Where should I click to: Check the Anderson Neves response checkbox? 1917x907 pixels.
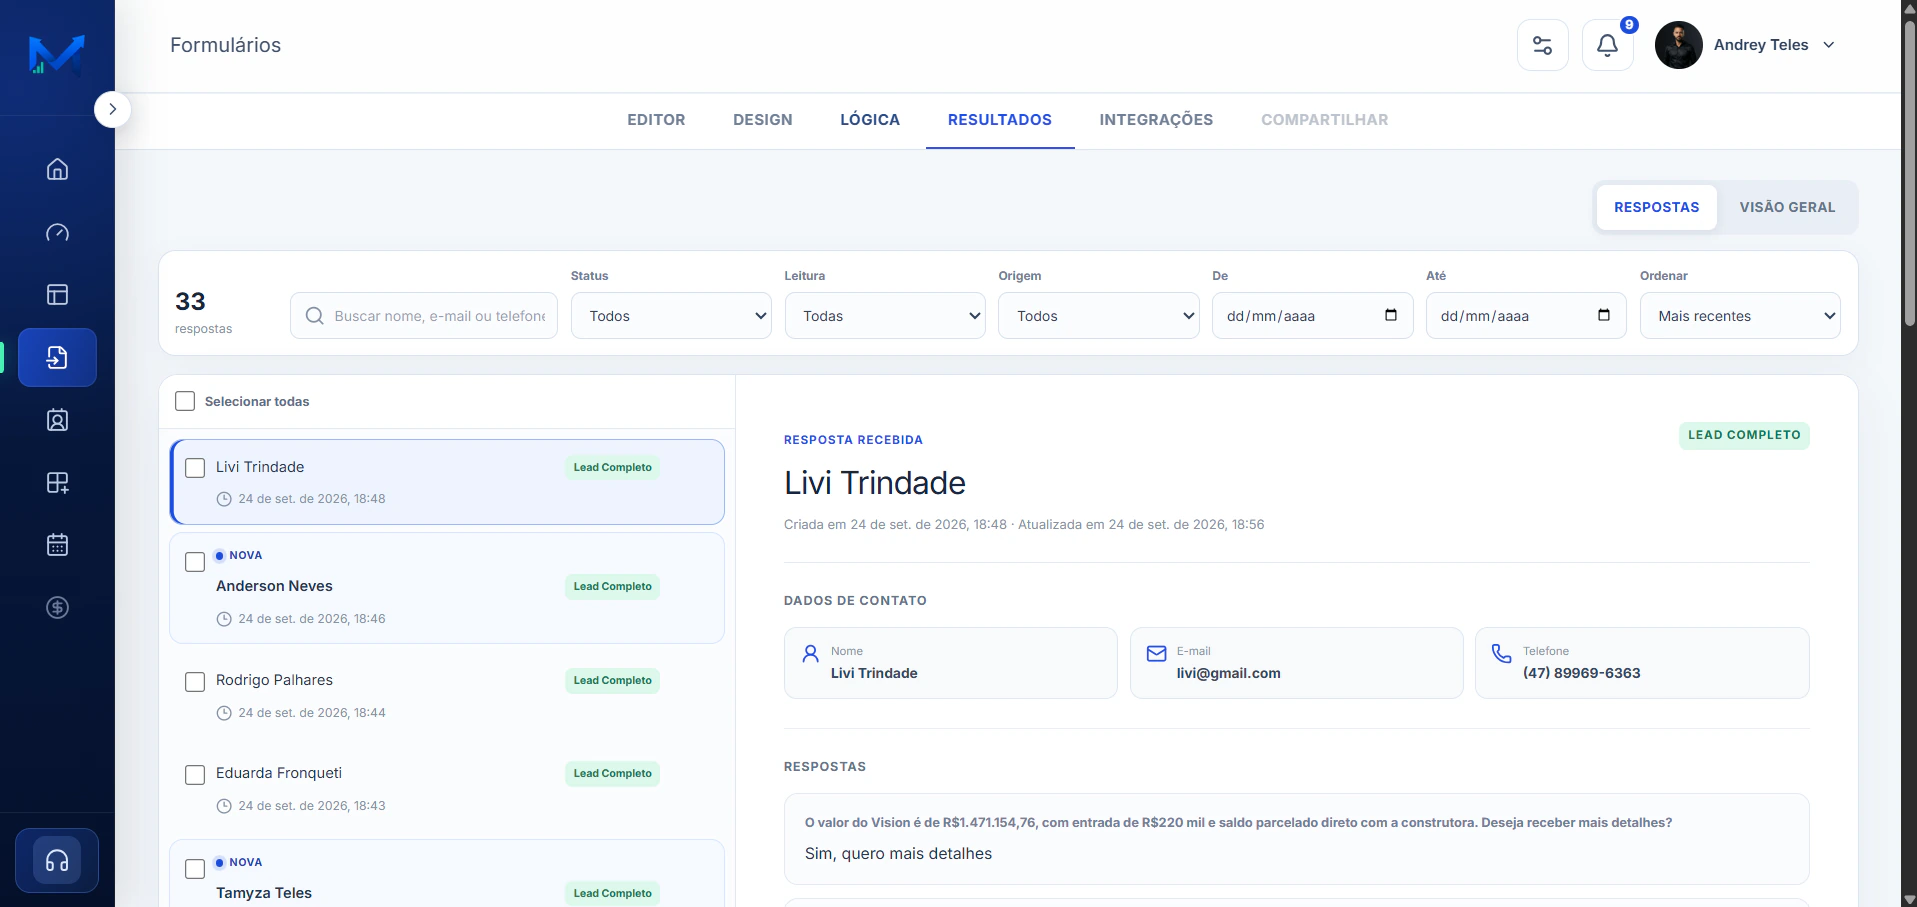pyautogui.click(x=195, y=562)
